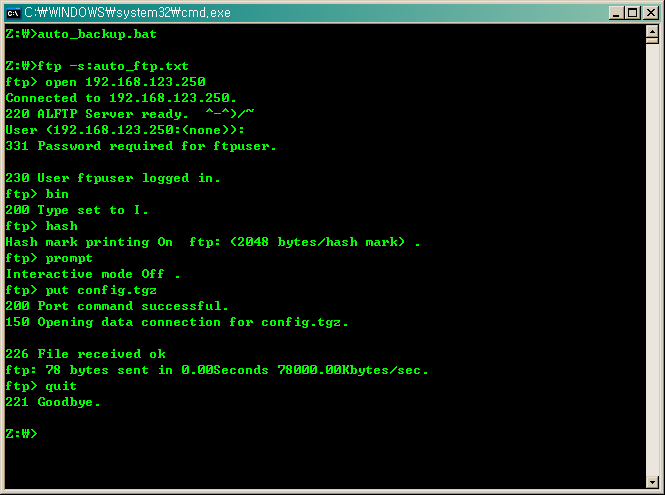Click '150 Opening data connection' line
This screenshot has width=665, height=495.
[177, 322]
